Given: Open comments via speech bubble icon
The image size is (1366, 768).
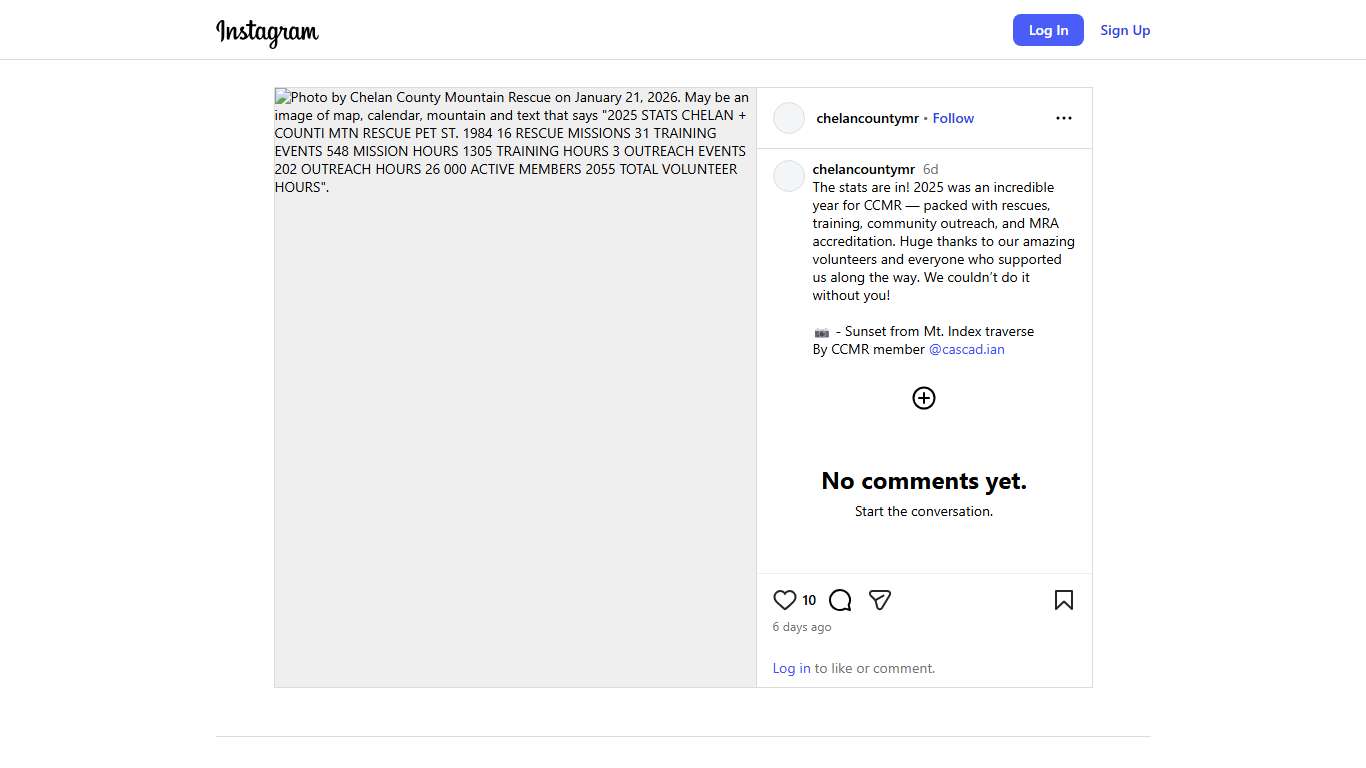Looking at the screenshot, I should pos(840,600).
